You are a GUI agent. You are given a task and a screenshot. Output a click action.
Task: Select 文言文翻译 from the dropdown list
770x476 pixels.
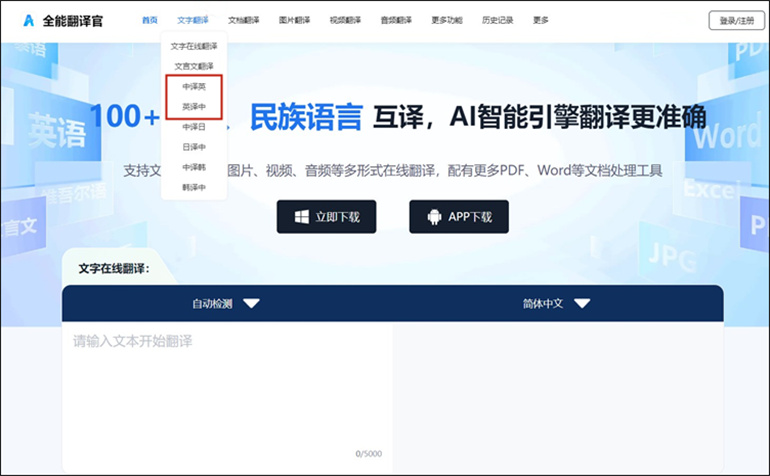click(x=194, y=66)
